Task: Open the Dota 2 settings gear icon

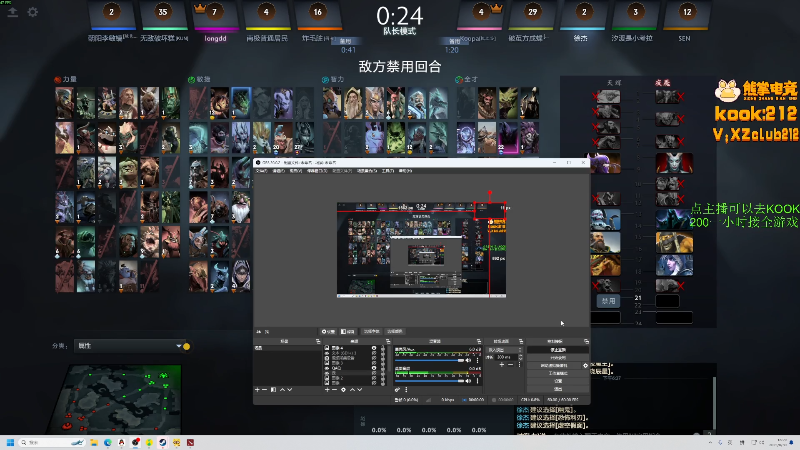Action: (33, 12)
